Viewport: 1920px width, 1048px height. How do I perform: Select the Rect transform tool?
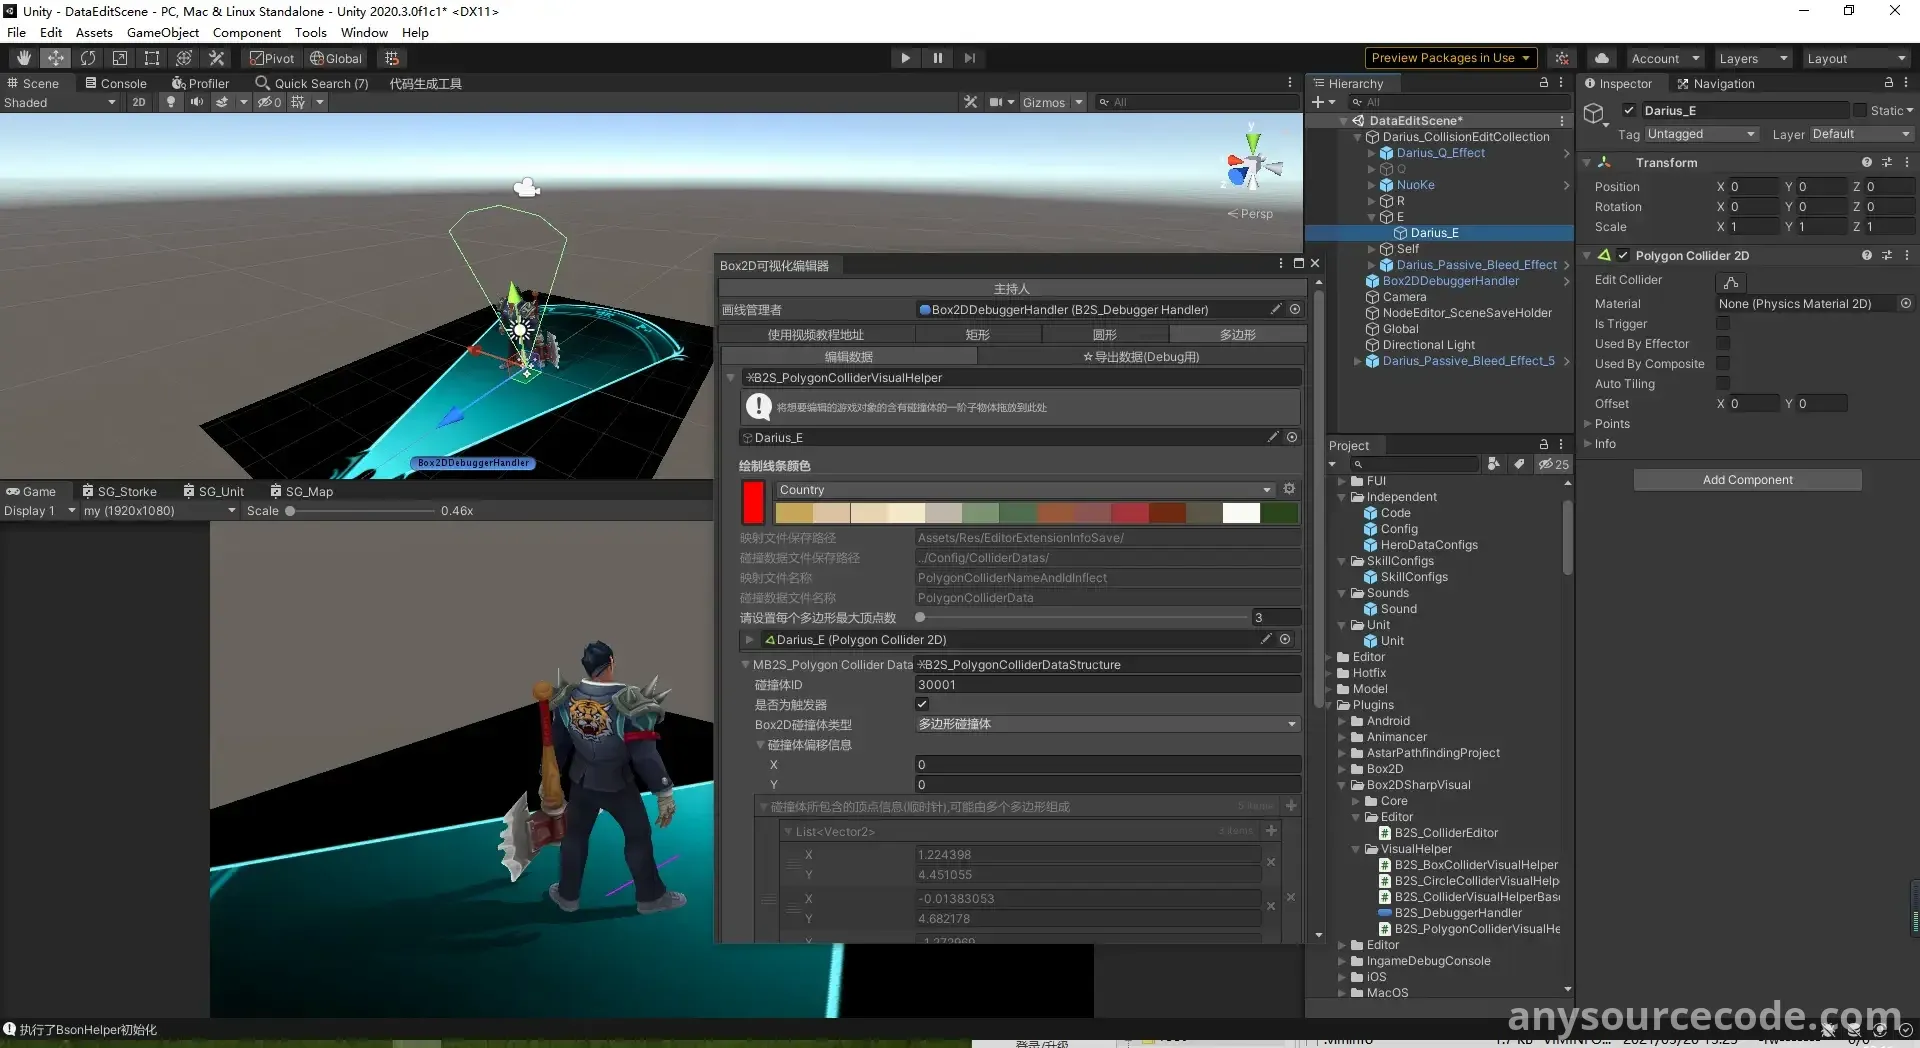pos(152,58)
